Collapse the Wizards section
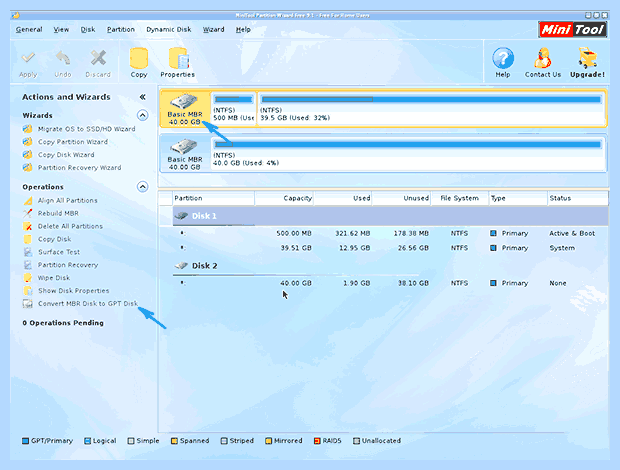Viewport: 620px width, 470px height. (x=142, y=115)
